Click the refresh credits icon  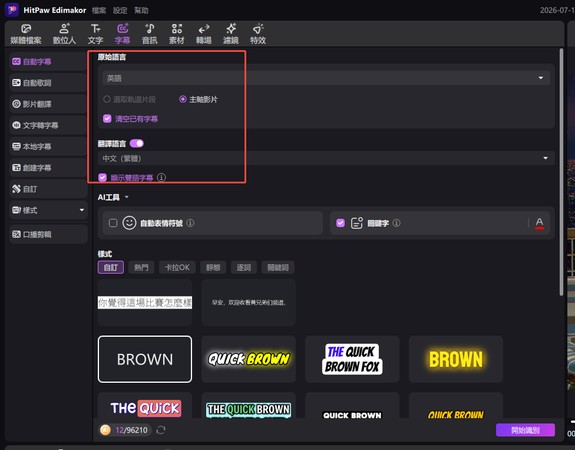(161, 430)
